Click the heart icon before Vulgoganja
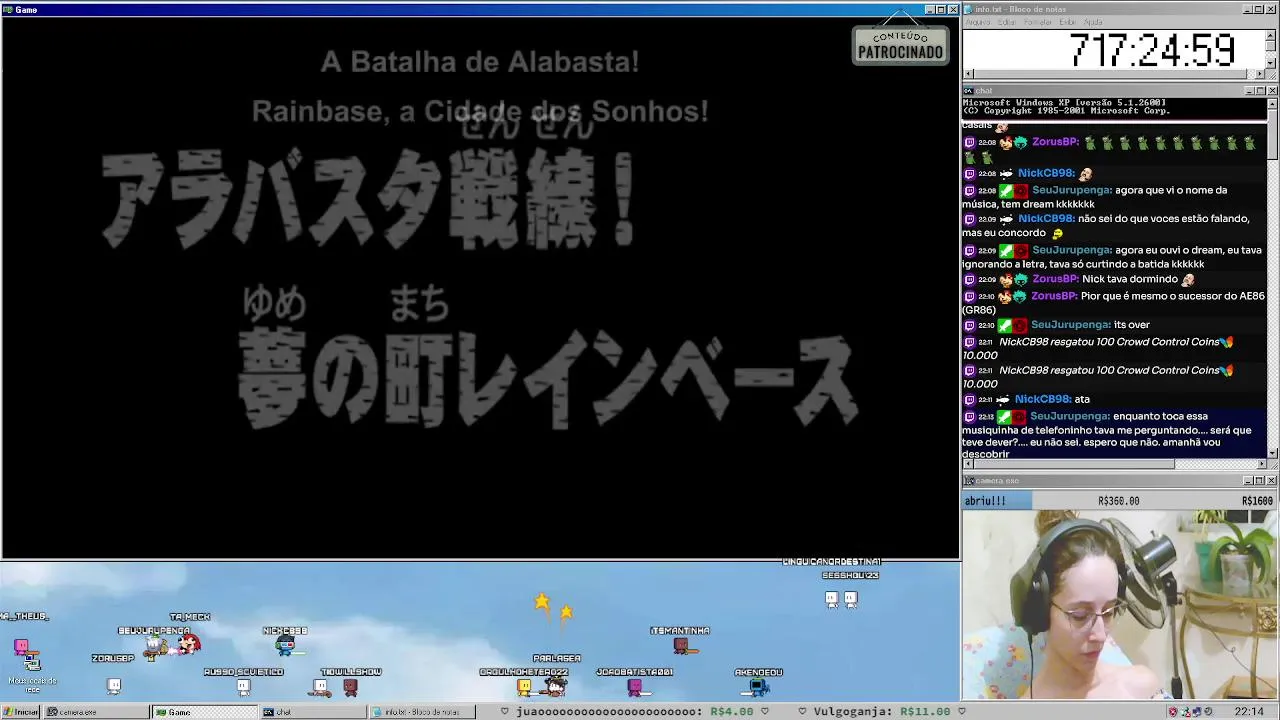The height and width of the screenshot is (720, 1280). pos(802,712)
